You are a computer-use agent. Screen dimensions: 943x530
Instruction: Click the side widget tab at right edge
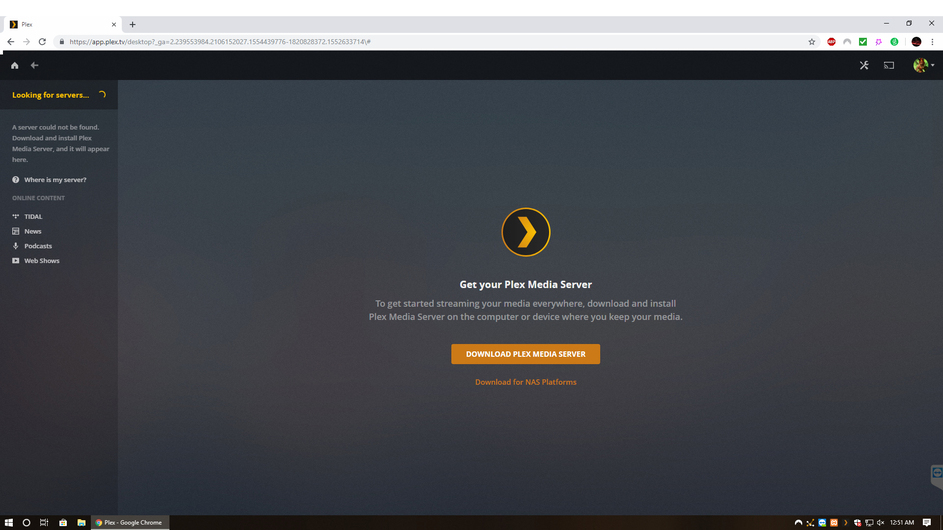[937, 476]
